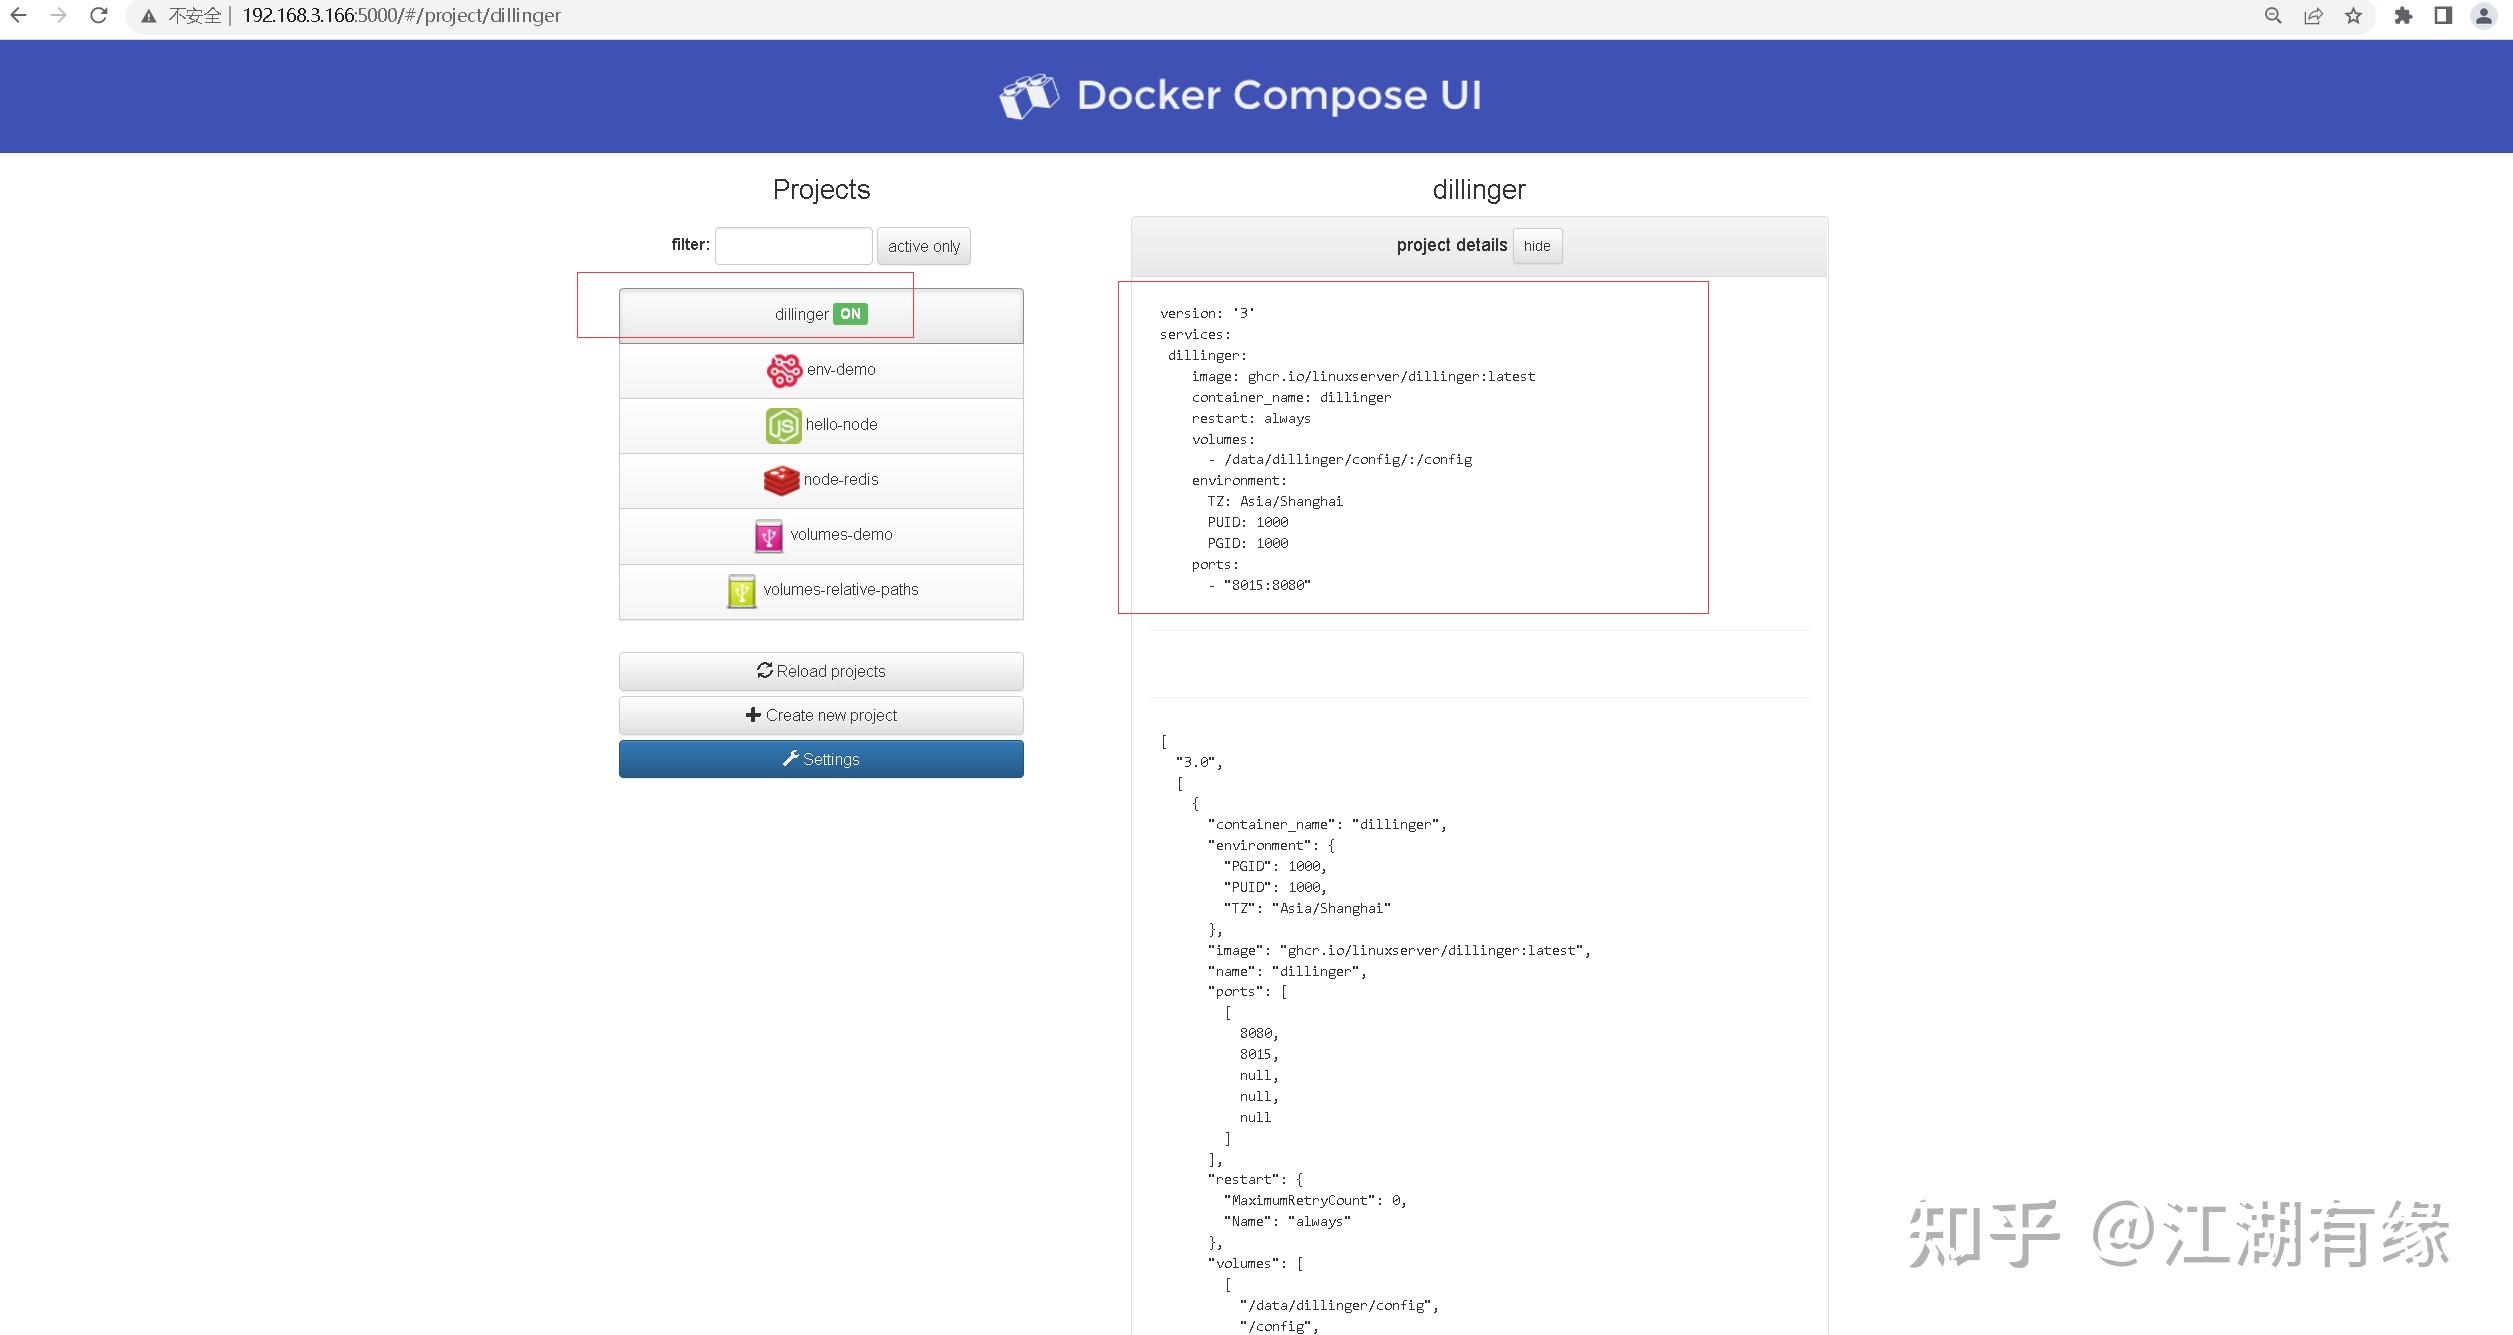Open the dillinger project entry

click(800, 313)
